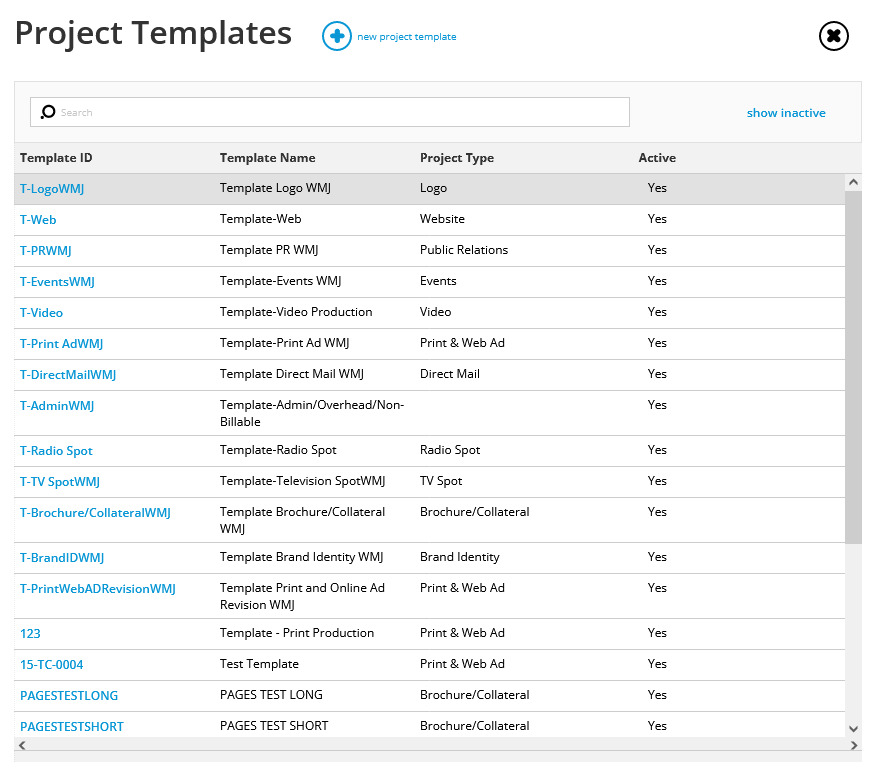Open the T-LogoWMJ template
Image resolution: width=876 pixels, height=762 pixels.
pos(52,189)
